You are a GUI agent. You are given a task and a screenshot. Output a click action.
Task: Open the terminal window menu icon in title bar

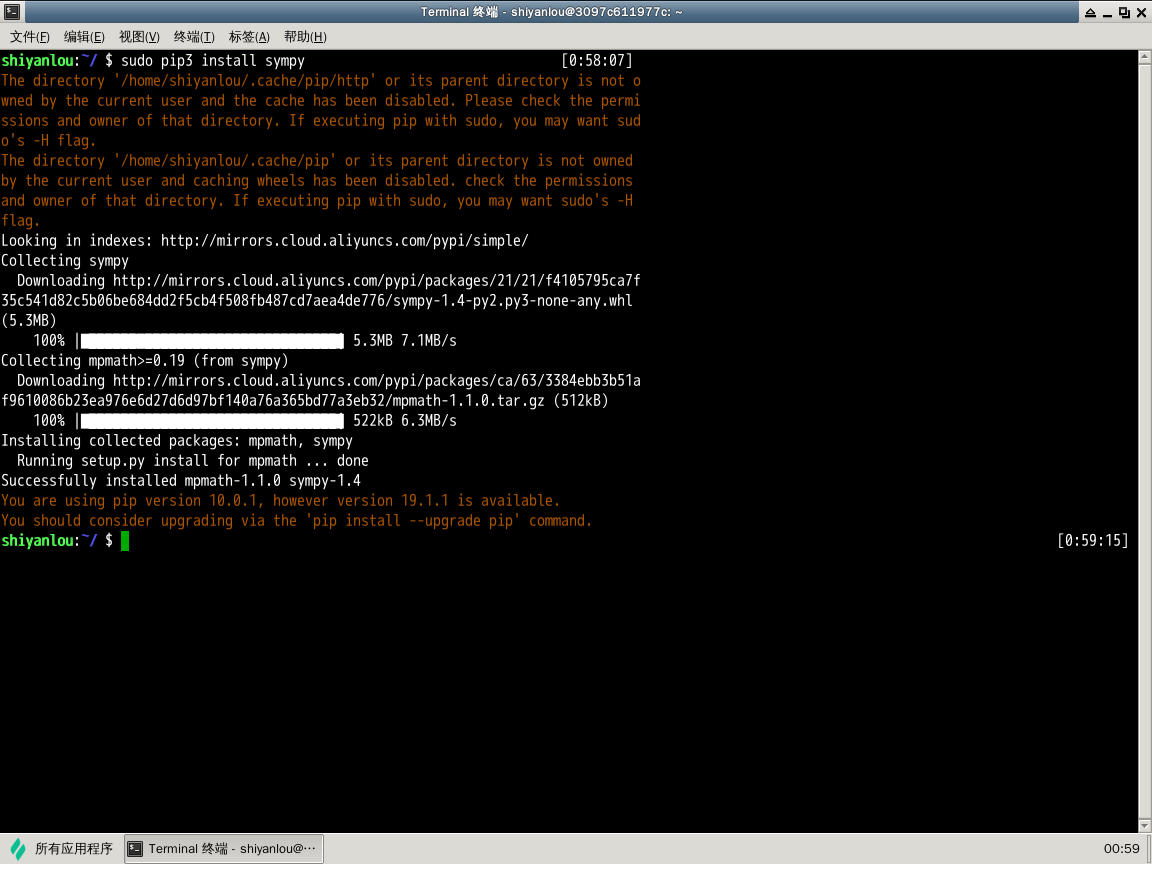12,12
